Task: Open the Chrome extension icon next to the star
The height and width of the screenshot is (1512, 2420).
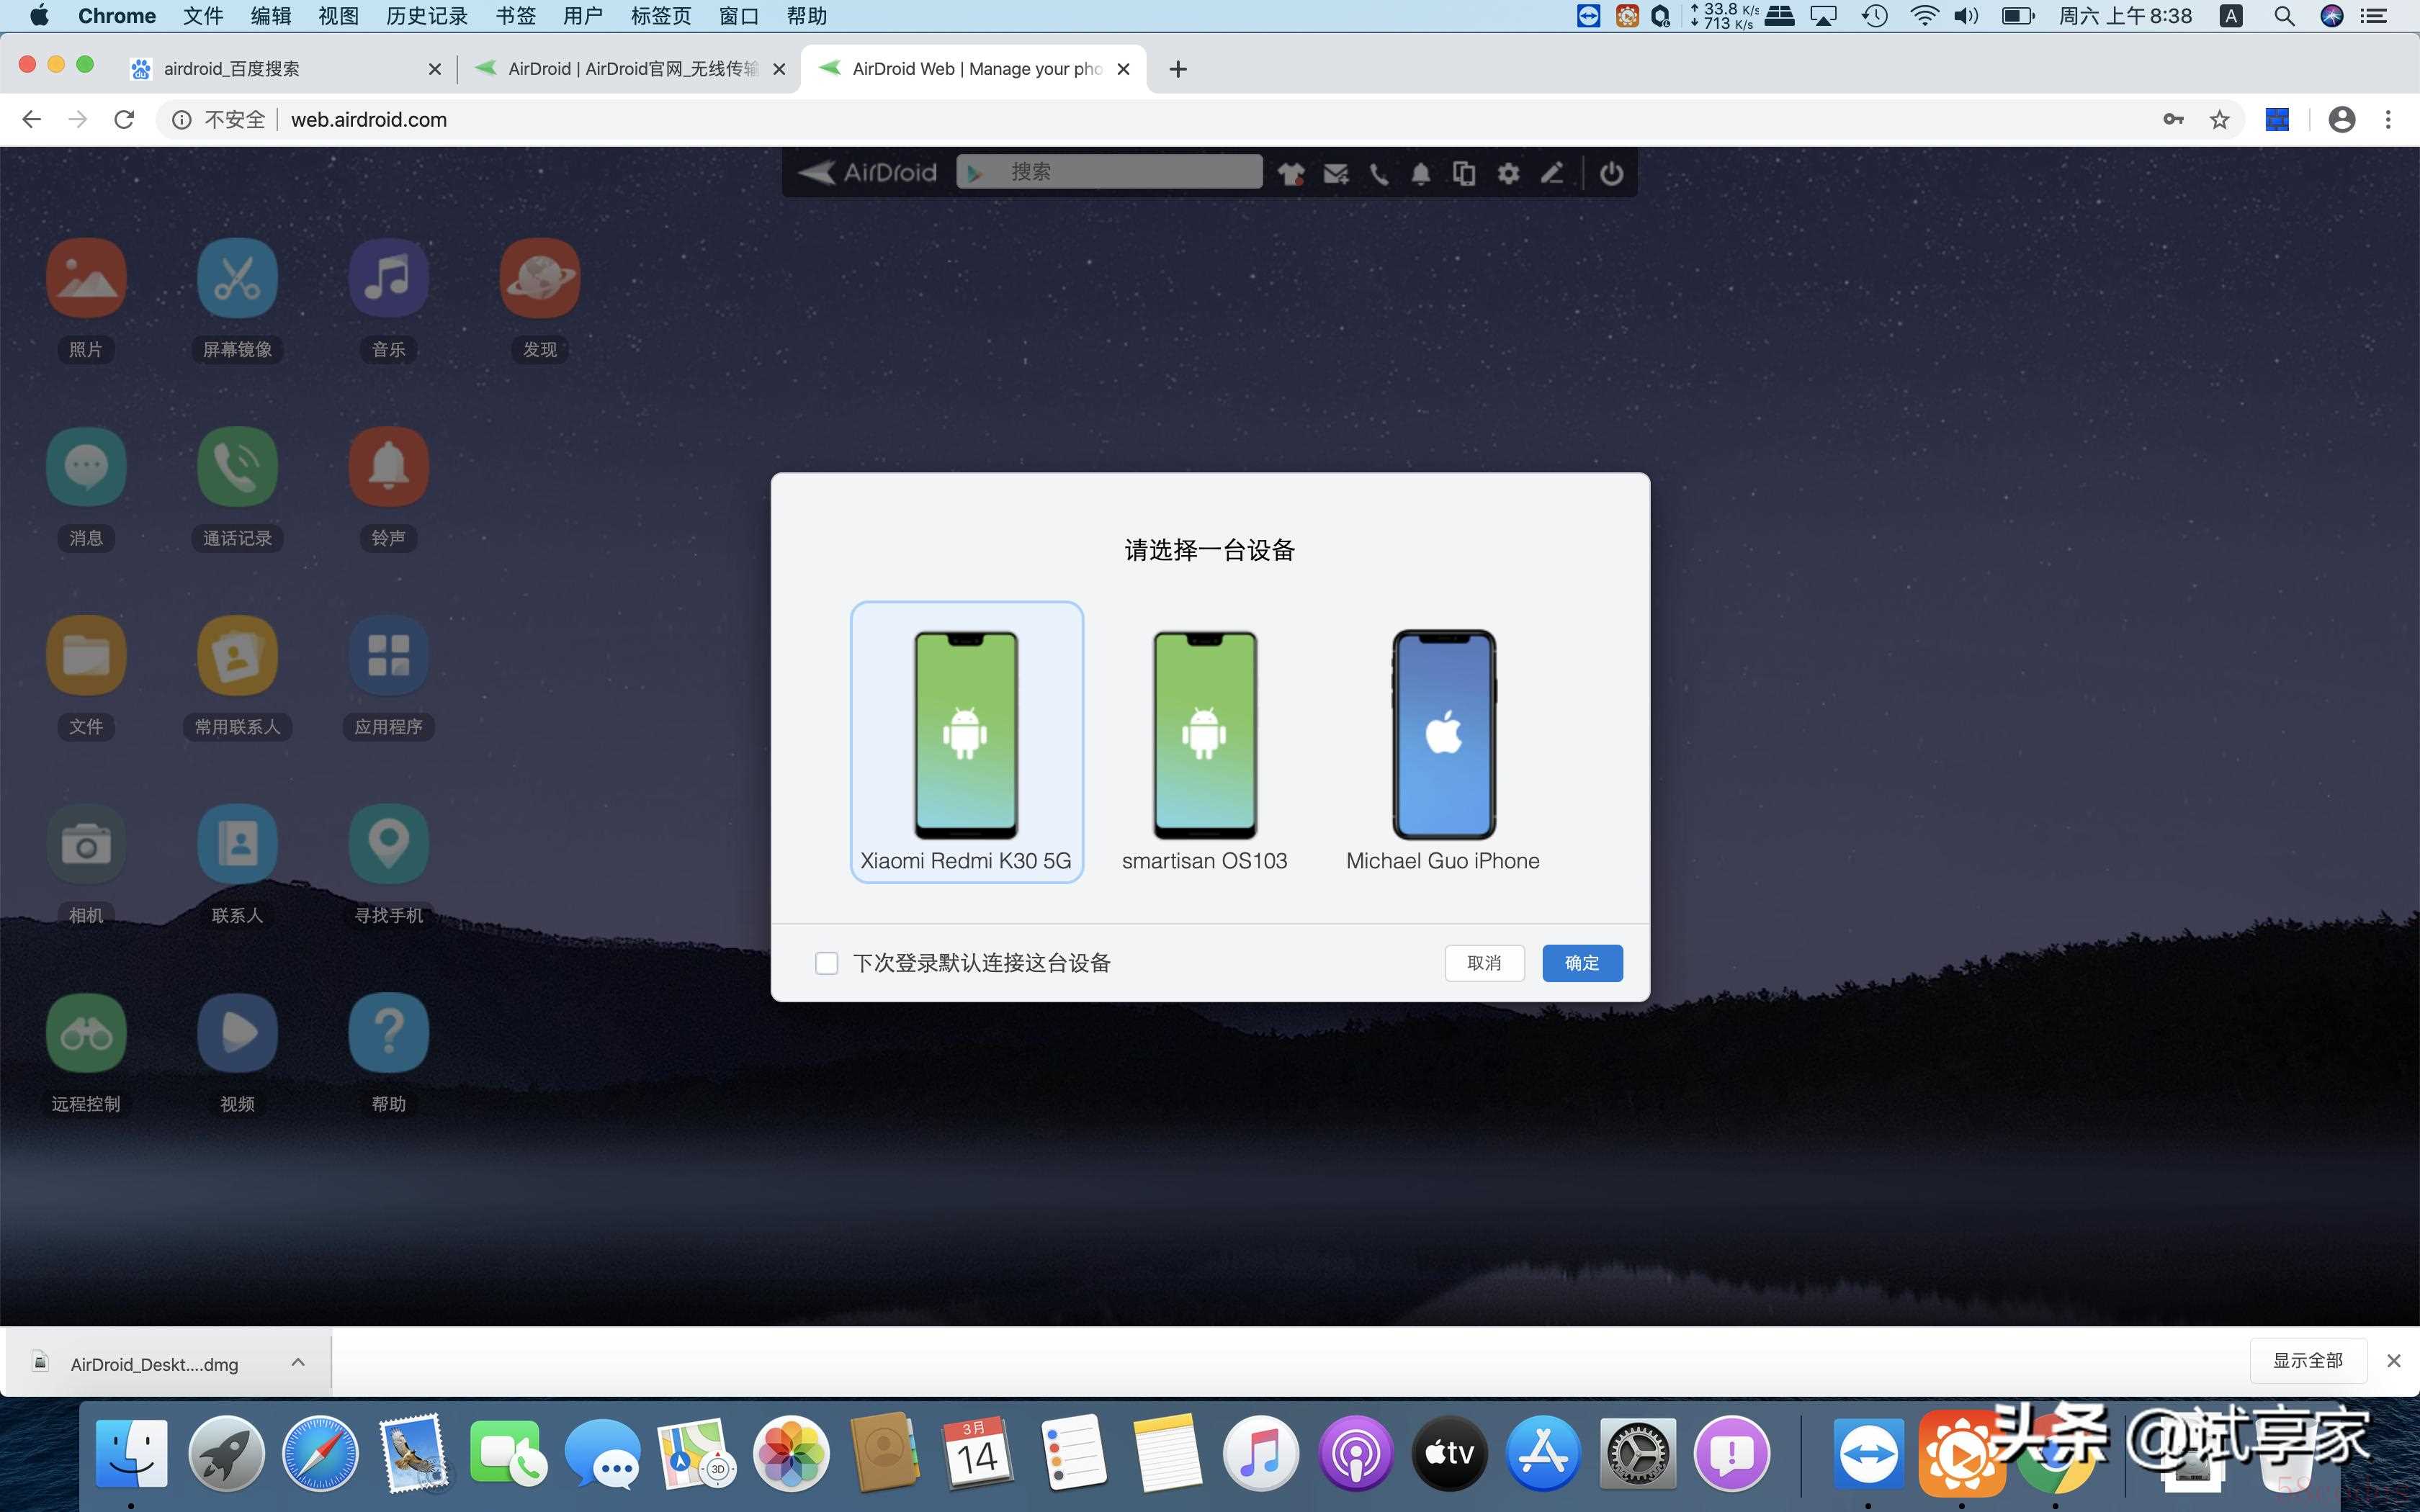Action: pyautogui.click(x=2277, y=120)
